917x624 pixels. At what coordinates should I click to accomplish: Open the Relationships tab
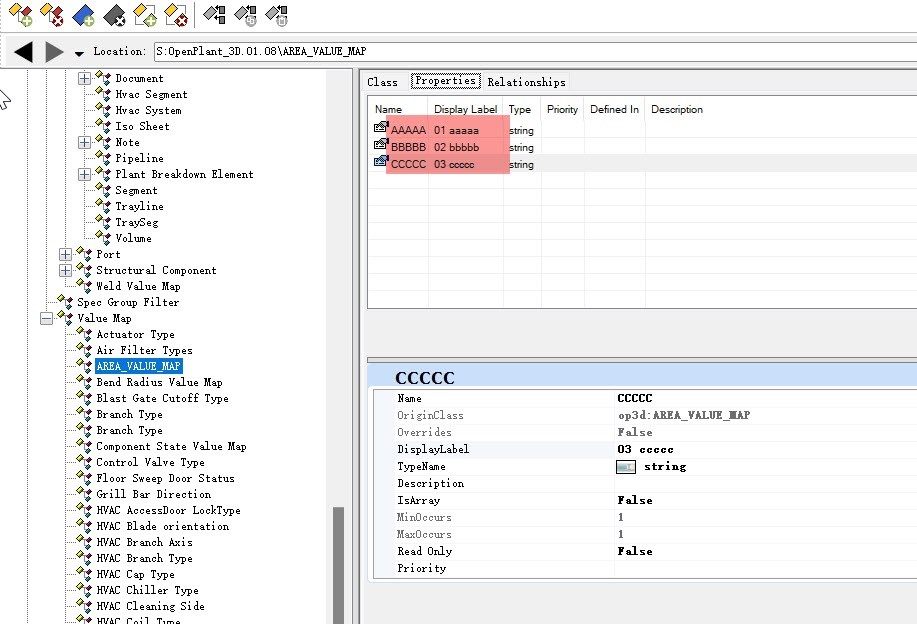click(526, 82)
